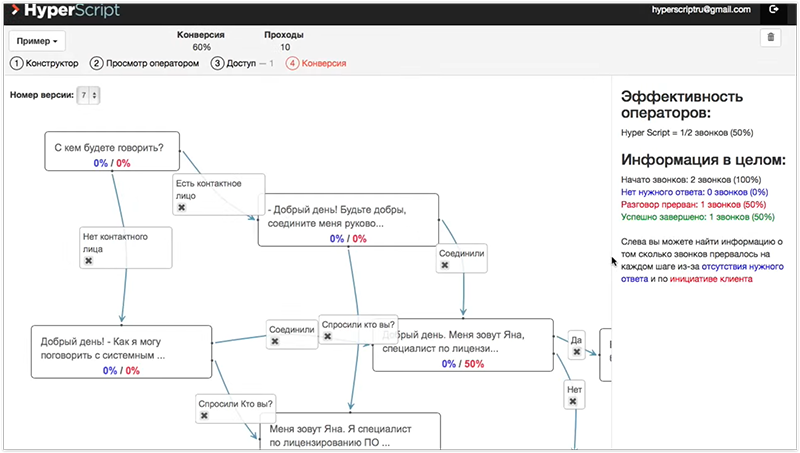Delete the 'Нет контактного лица' connection X

(88, 261)
